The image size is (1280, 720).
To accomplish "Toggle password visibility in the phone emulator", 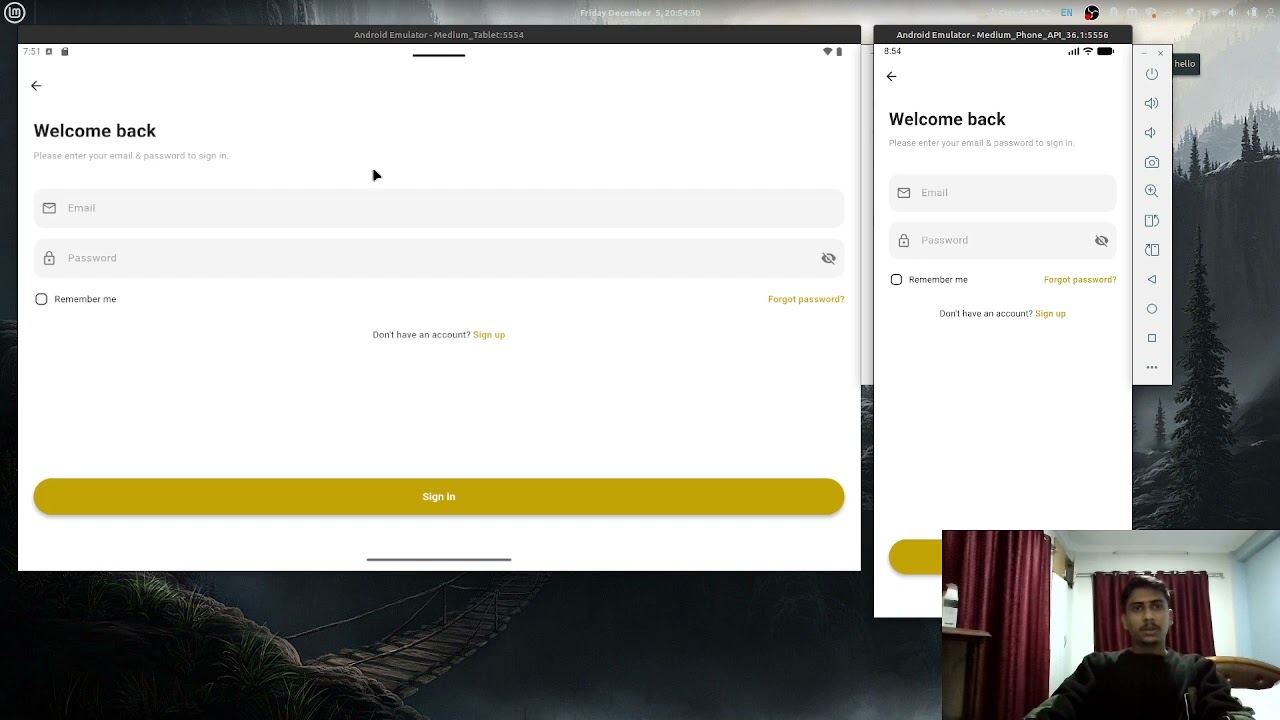I will pos(1101,241).
